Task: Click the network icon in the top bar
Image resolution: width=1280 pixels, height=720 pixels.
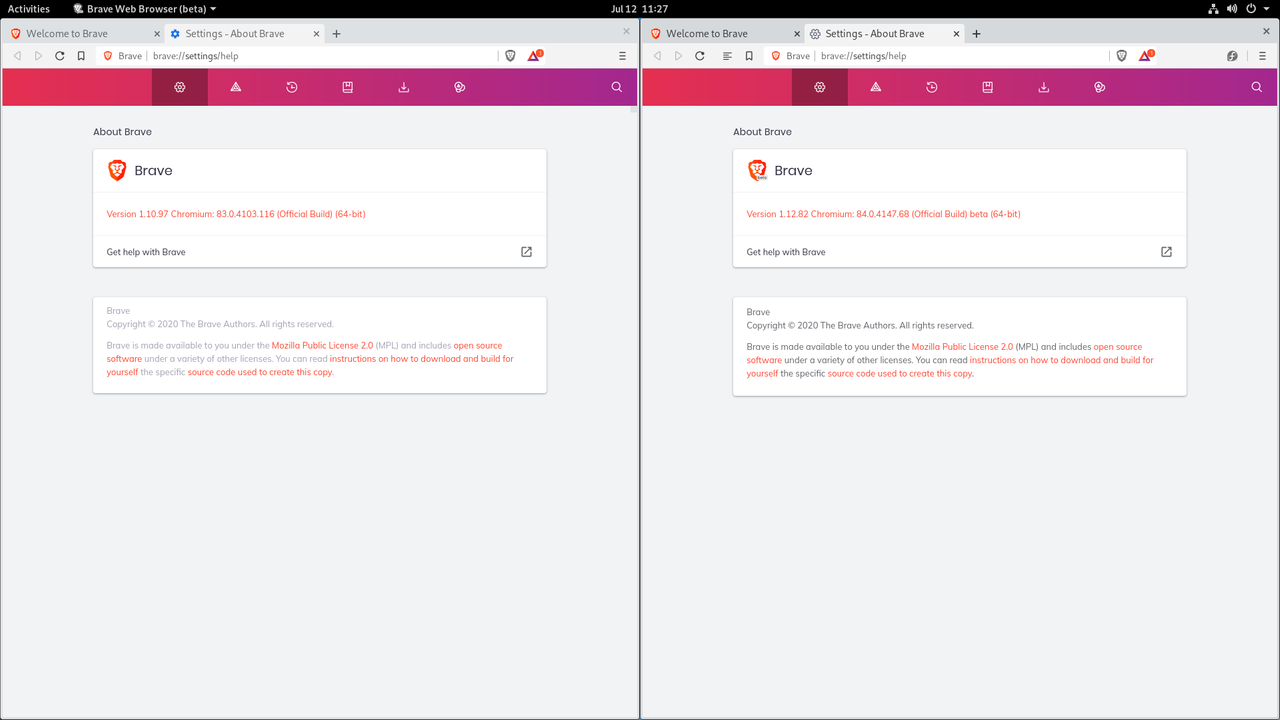Action: click(x=1213, y=9)
